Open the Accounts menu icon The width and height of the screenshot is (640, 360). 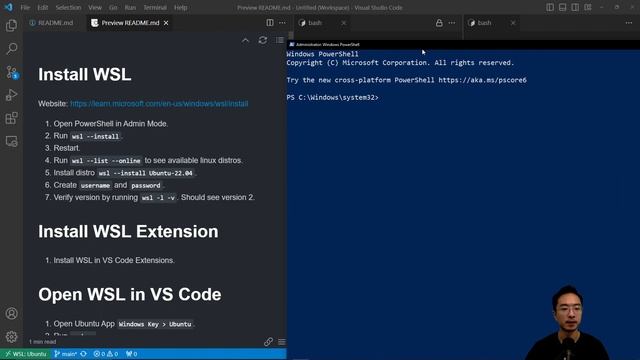pos(11,313)
